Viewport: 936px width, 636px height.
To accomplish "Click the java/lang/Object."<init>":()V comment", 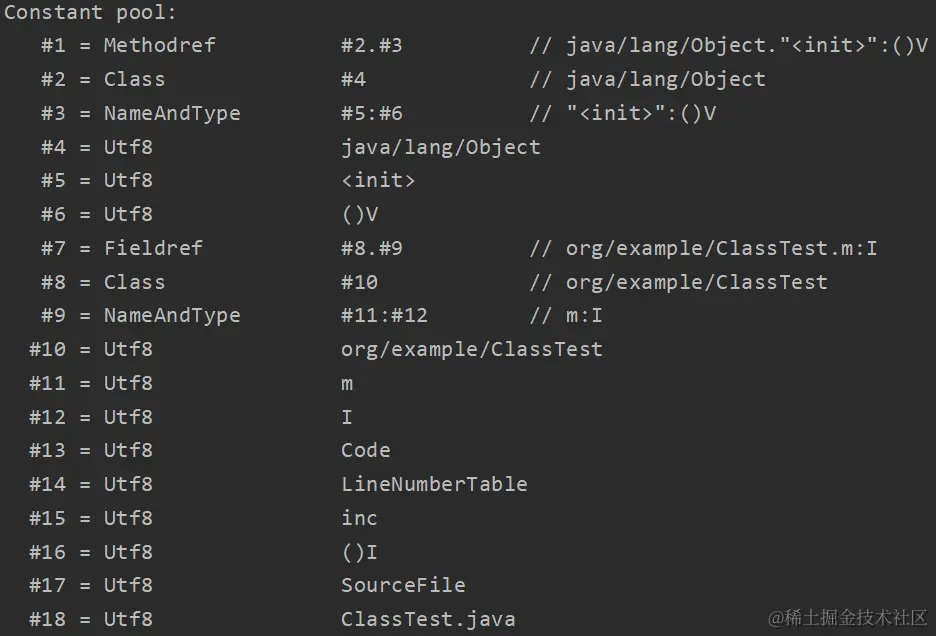I will point(729,45).
